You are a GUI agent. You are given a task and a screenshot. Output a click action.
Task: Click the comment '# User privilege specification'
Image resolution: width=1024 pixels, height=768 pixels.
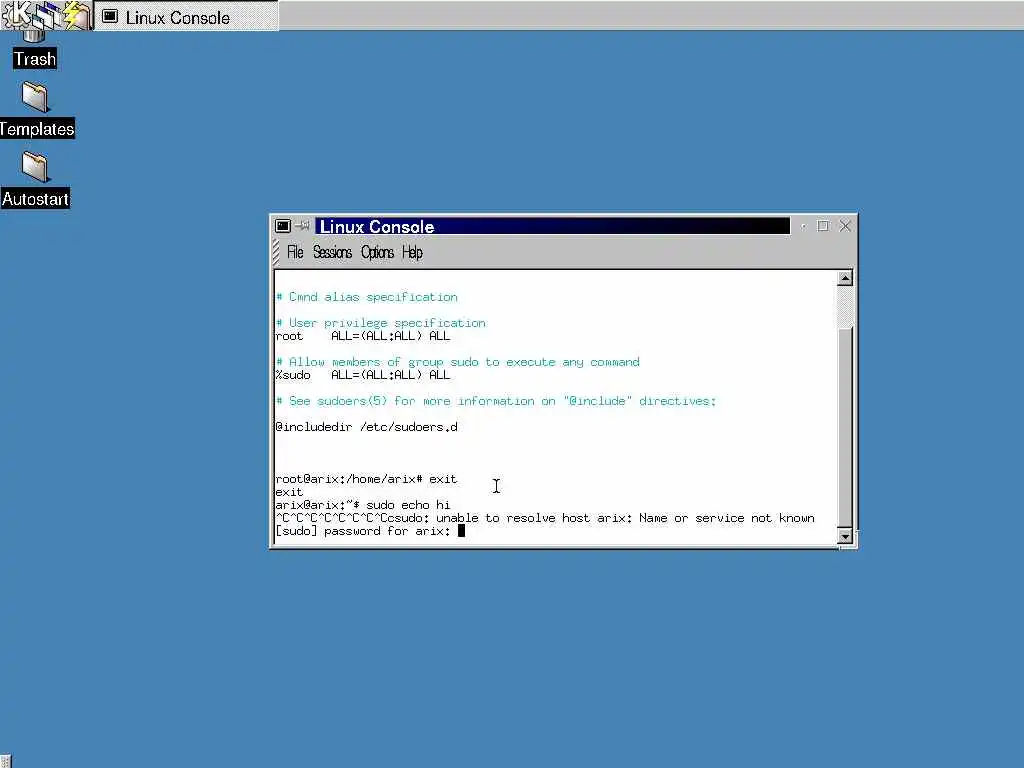point(381,323)
